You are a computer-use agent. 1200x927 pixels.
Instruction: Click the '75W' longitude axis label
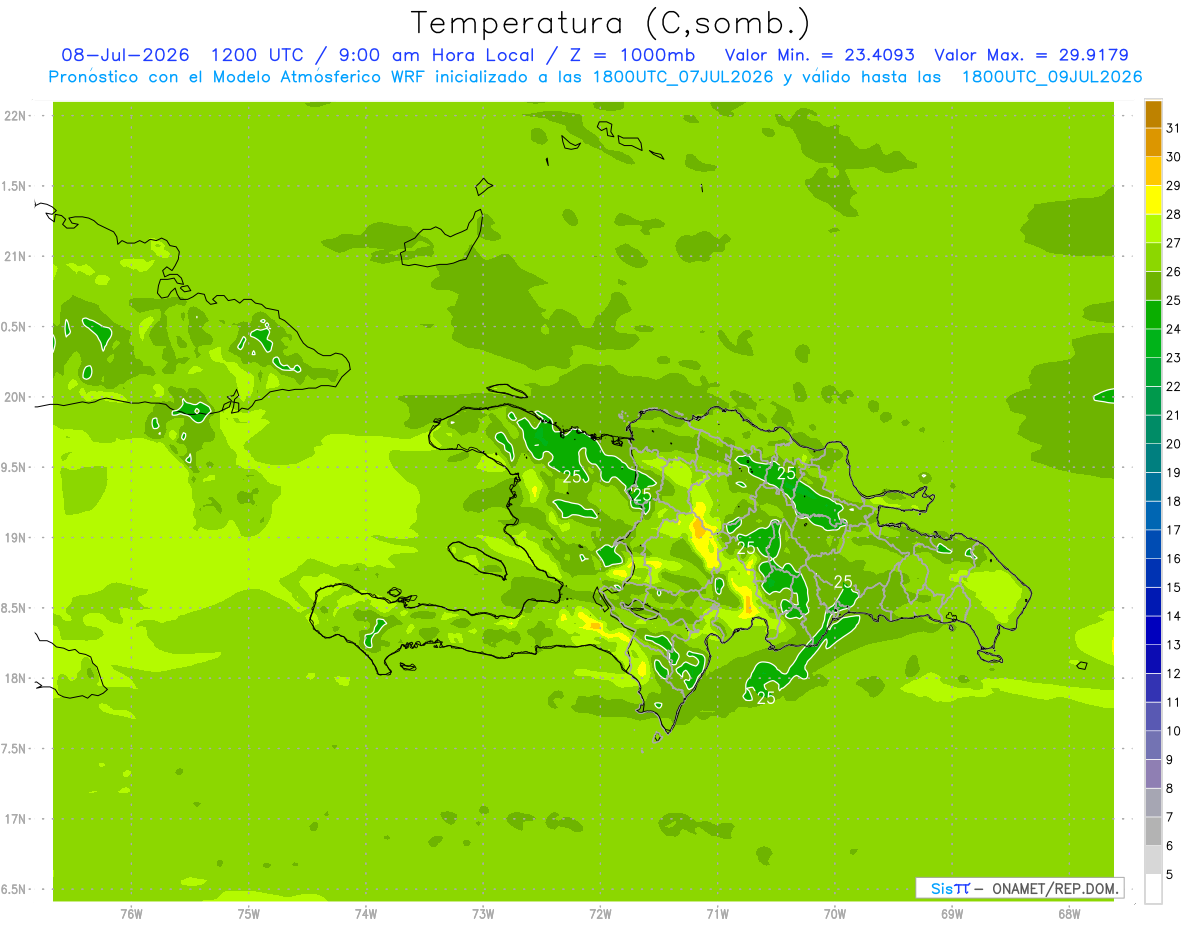(249, 913)
